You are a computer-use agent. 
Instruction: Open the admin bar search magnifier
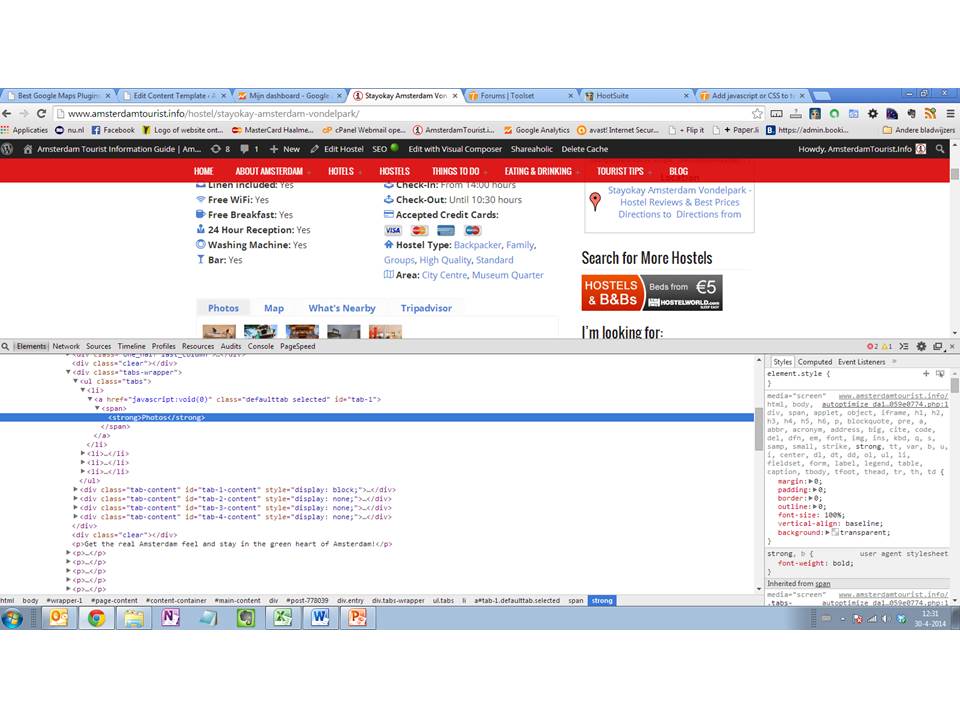tap(940, 149)
